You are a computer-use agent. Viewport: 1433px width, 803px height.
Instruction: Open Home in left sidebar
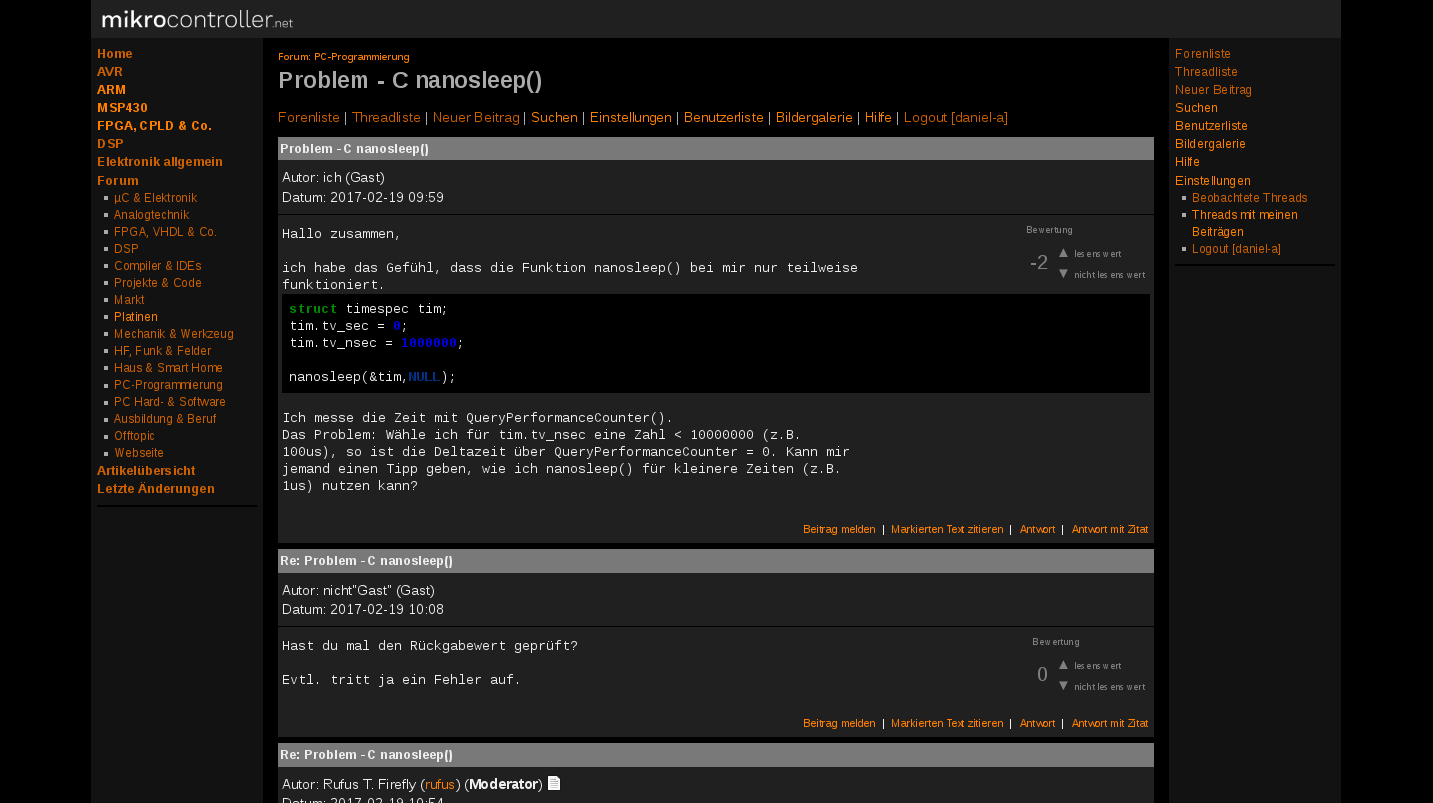[115, 54]
